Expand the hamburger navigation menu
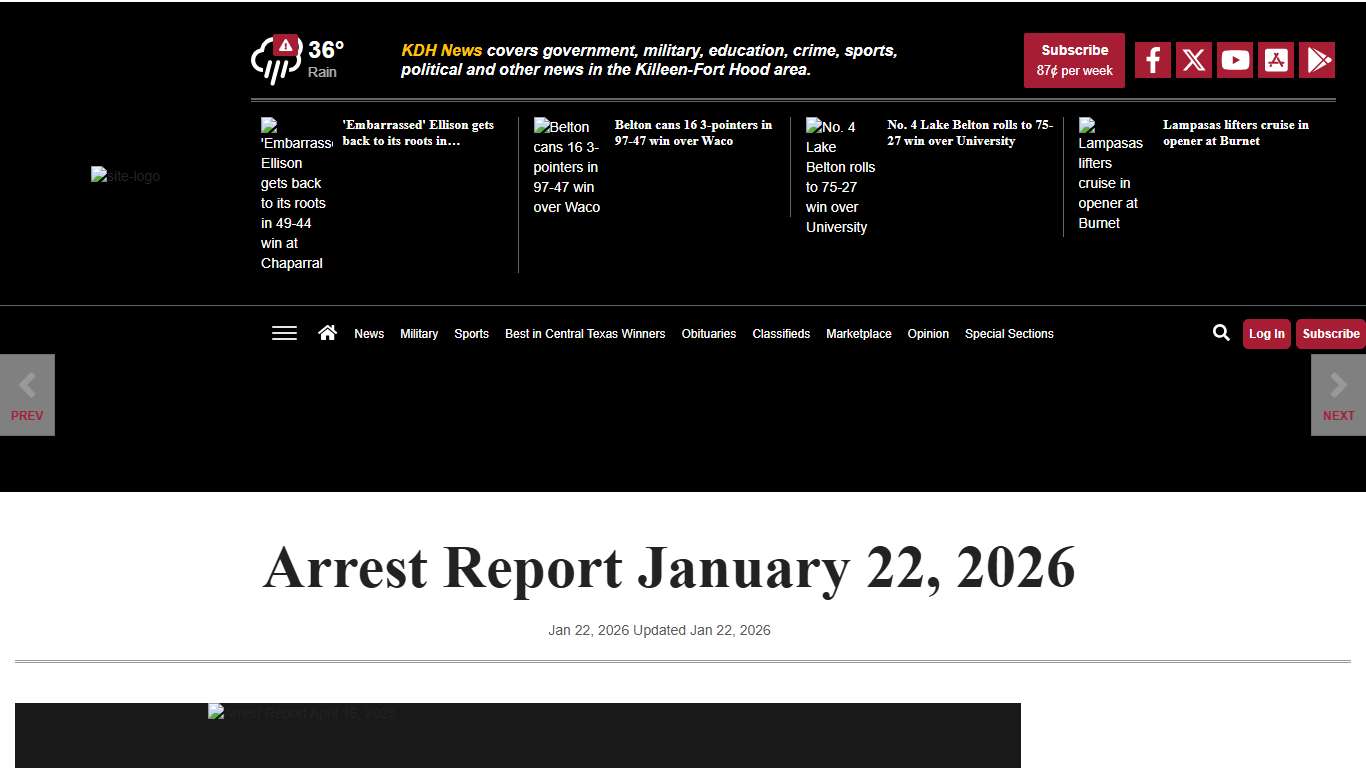 pyautogui.click(x=284, y=332)
